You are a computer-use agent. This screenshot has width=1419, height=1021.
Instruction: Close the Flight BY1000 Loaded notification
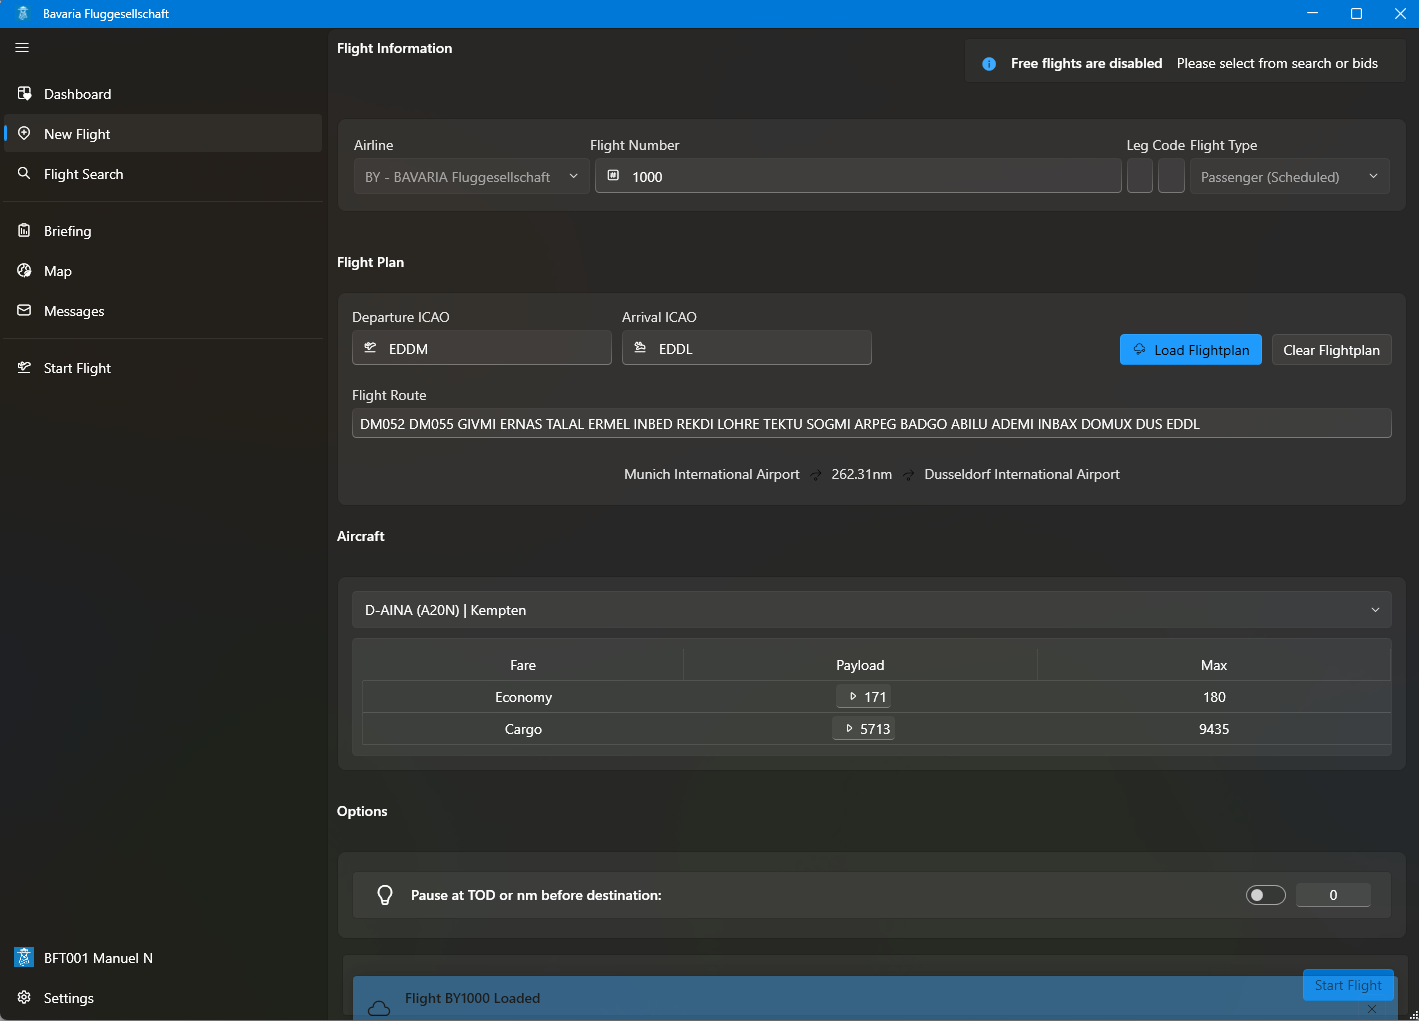click(1372, 1009)
